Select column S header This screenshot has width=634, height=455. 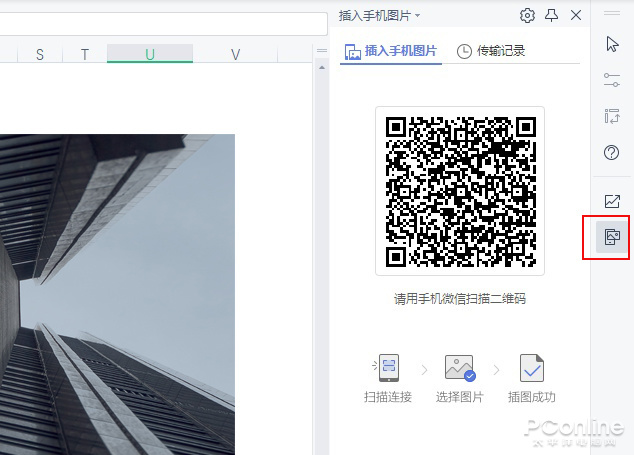(x=40, y=54)
